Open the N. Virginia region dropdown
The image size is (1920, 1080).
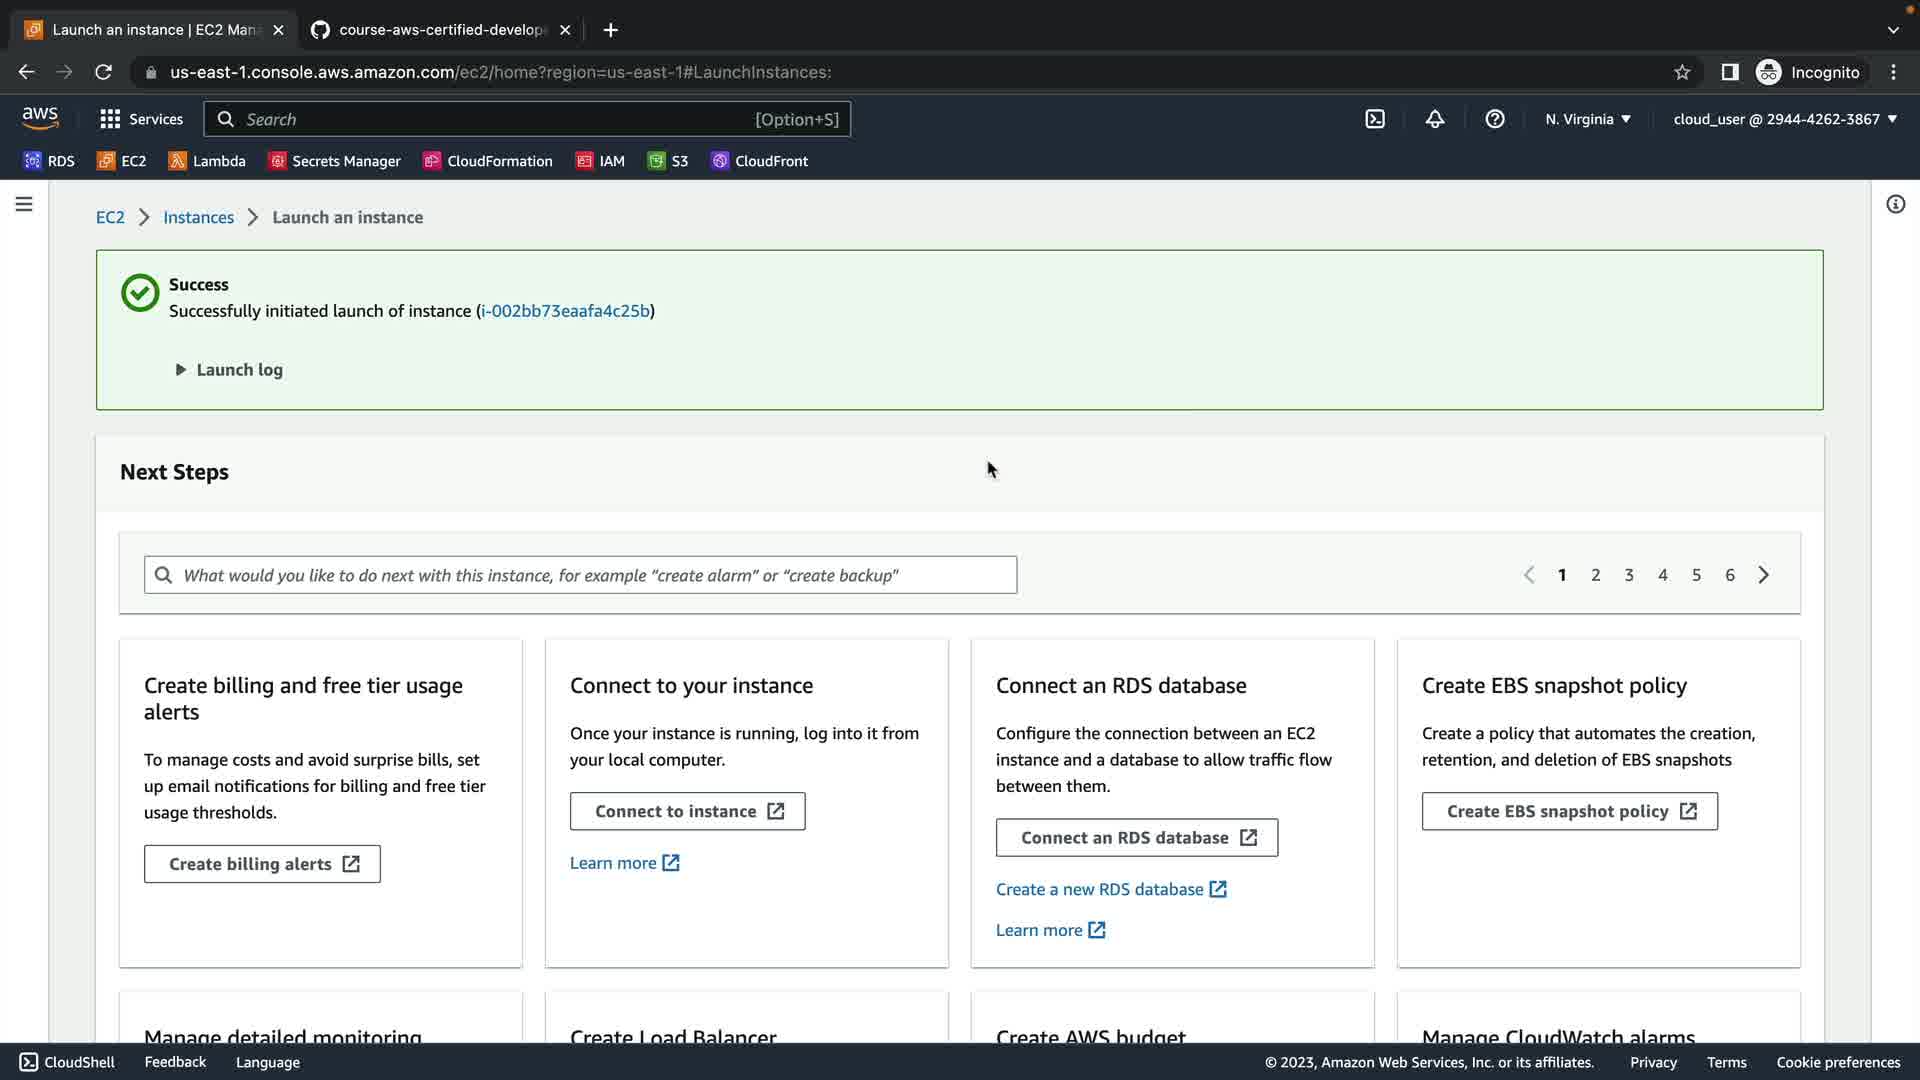(x=1587, y=119)
